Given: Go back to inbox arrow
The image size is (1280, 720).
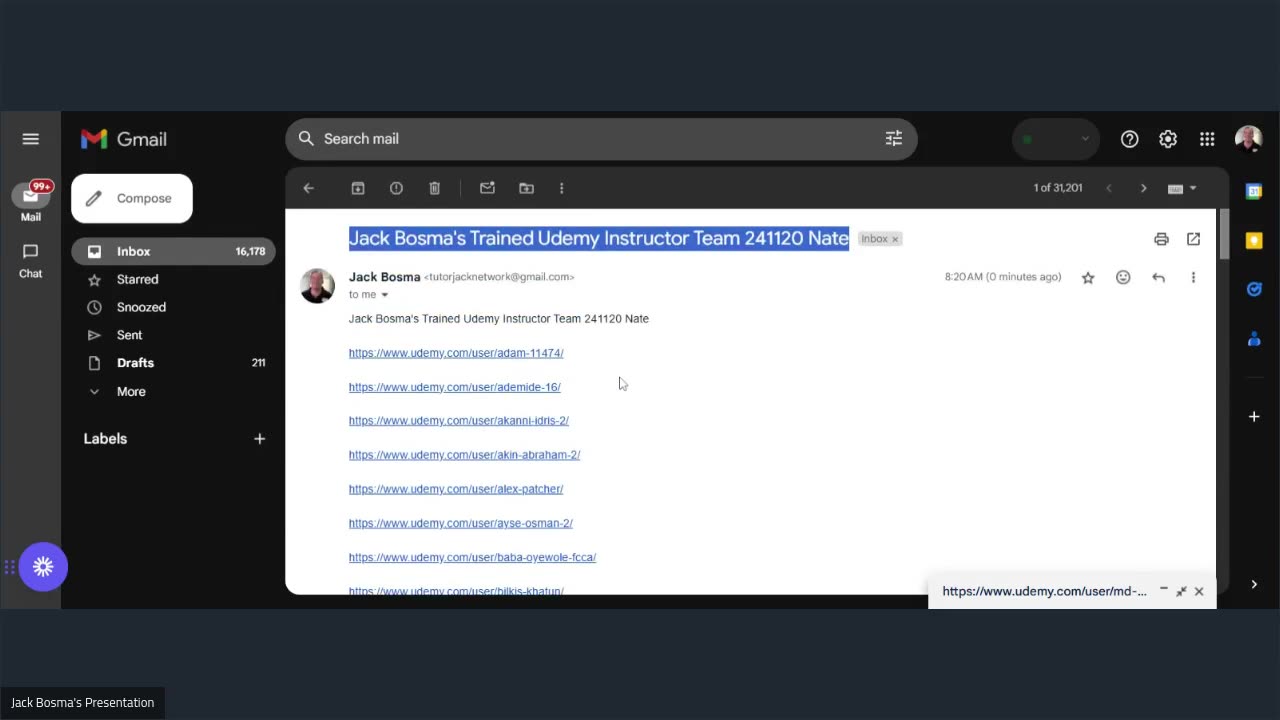Looking at the screenshot, I should click(309, 188).
